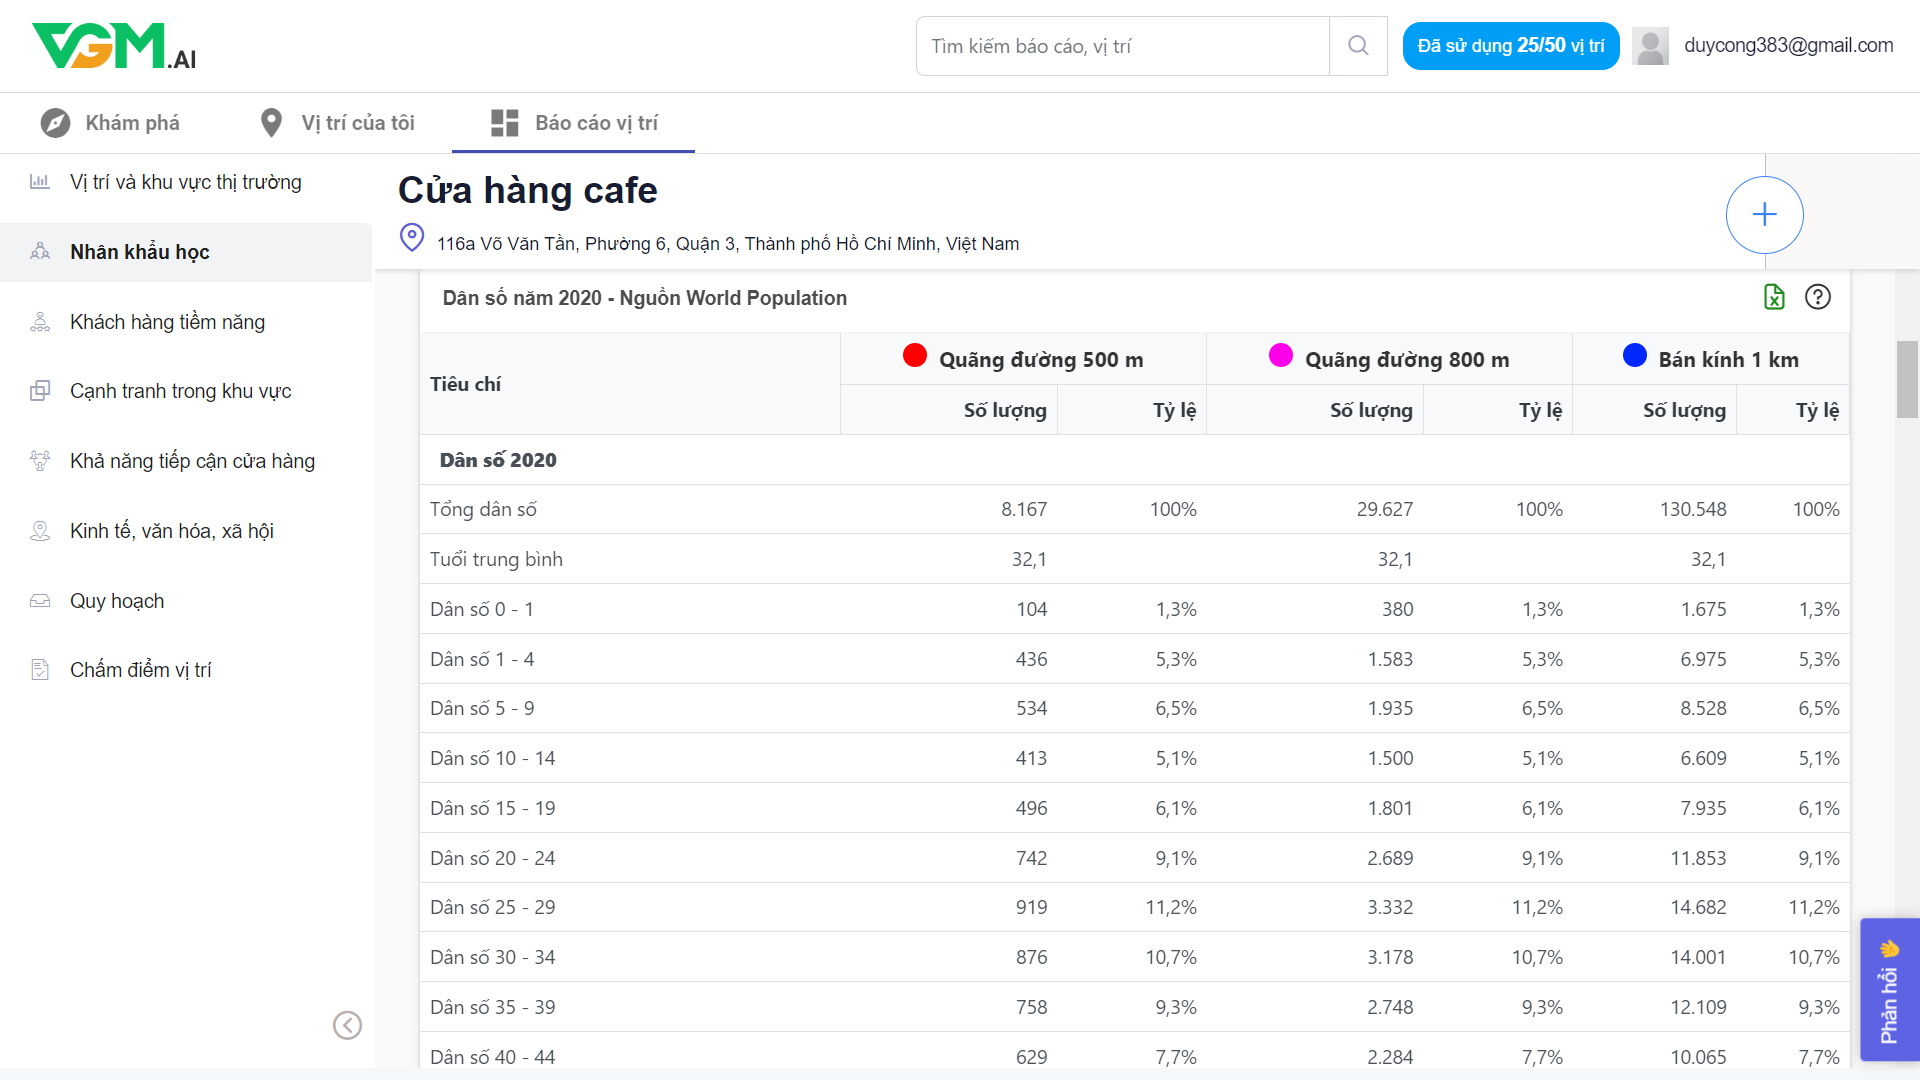Viewport: 1920px width, 1080px height.
Task: Click the Đã sử dụng 25/50 vị trí button
Action: [1510, 46]
